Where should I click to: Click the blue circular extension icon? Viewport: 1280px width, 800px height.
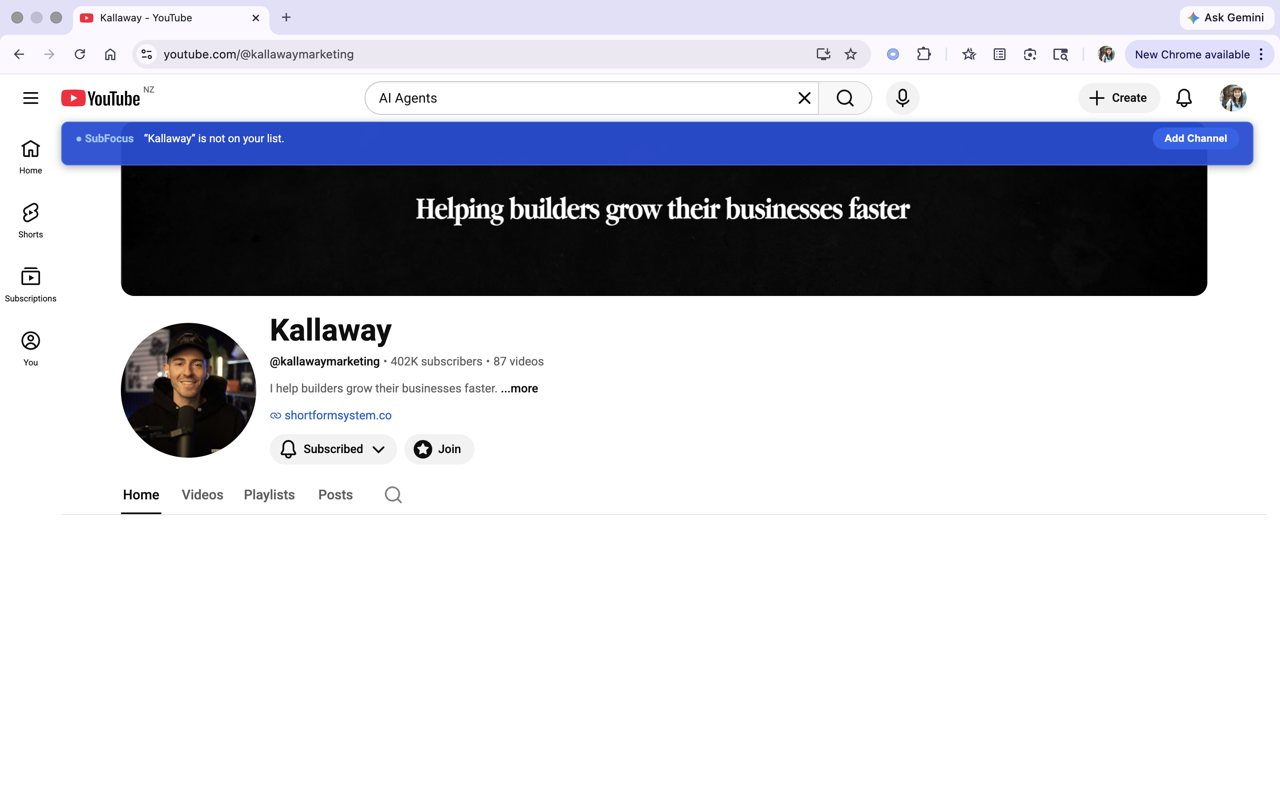click(x=893, y=54)
